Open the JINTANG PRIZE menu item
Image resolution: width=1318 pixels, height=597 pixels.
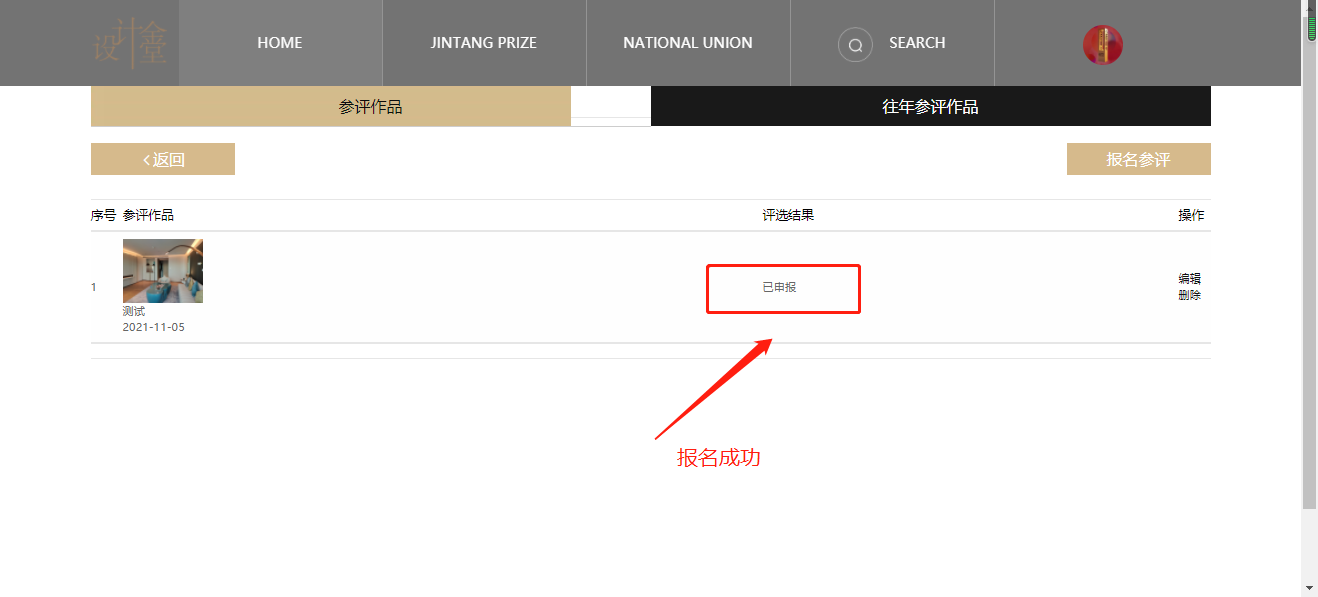[x=484, y=43]
